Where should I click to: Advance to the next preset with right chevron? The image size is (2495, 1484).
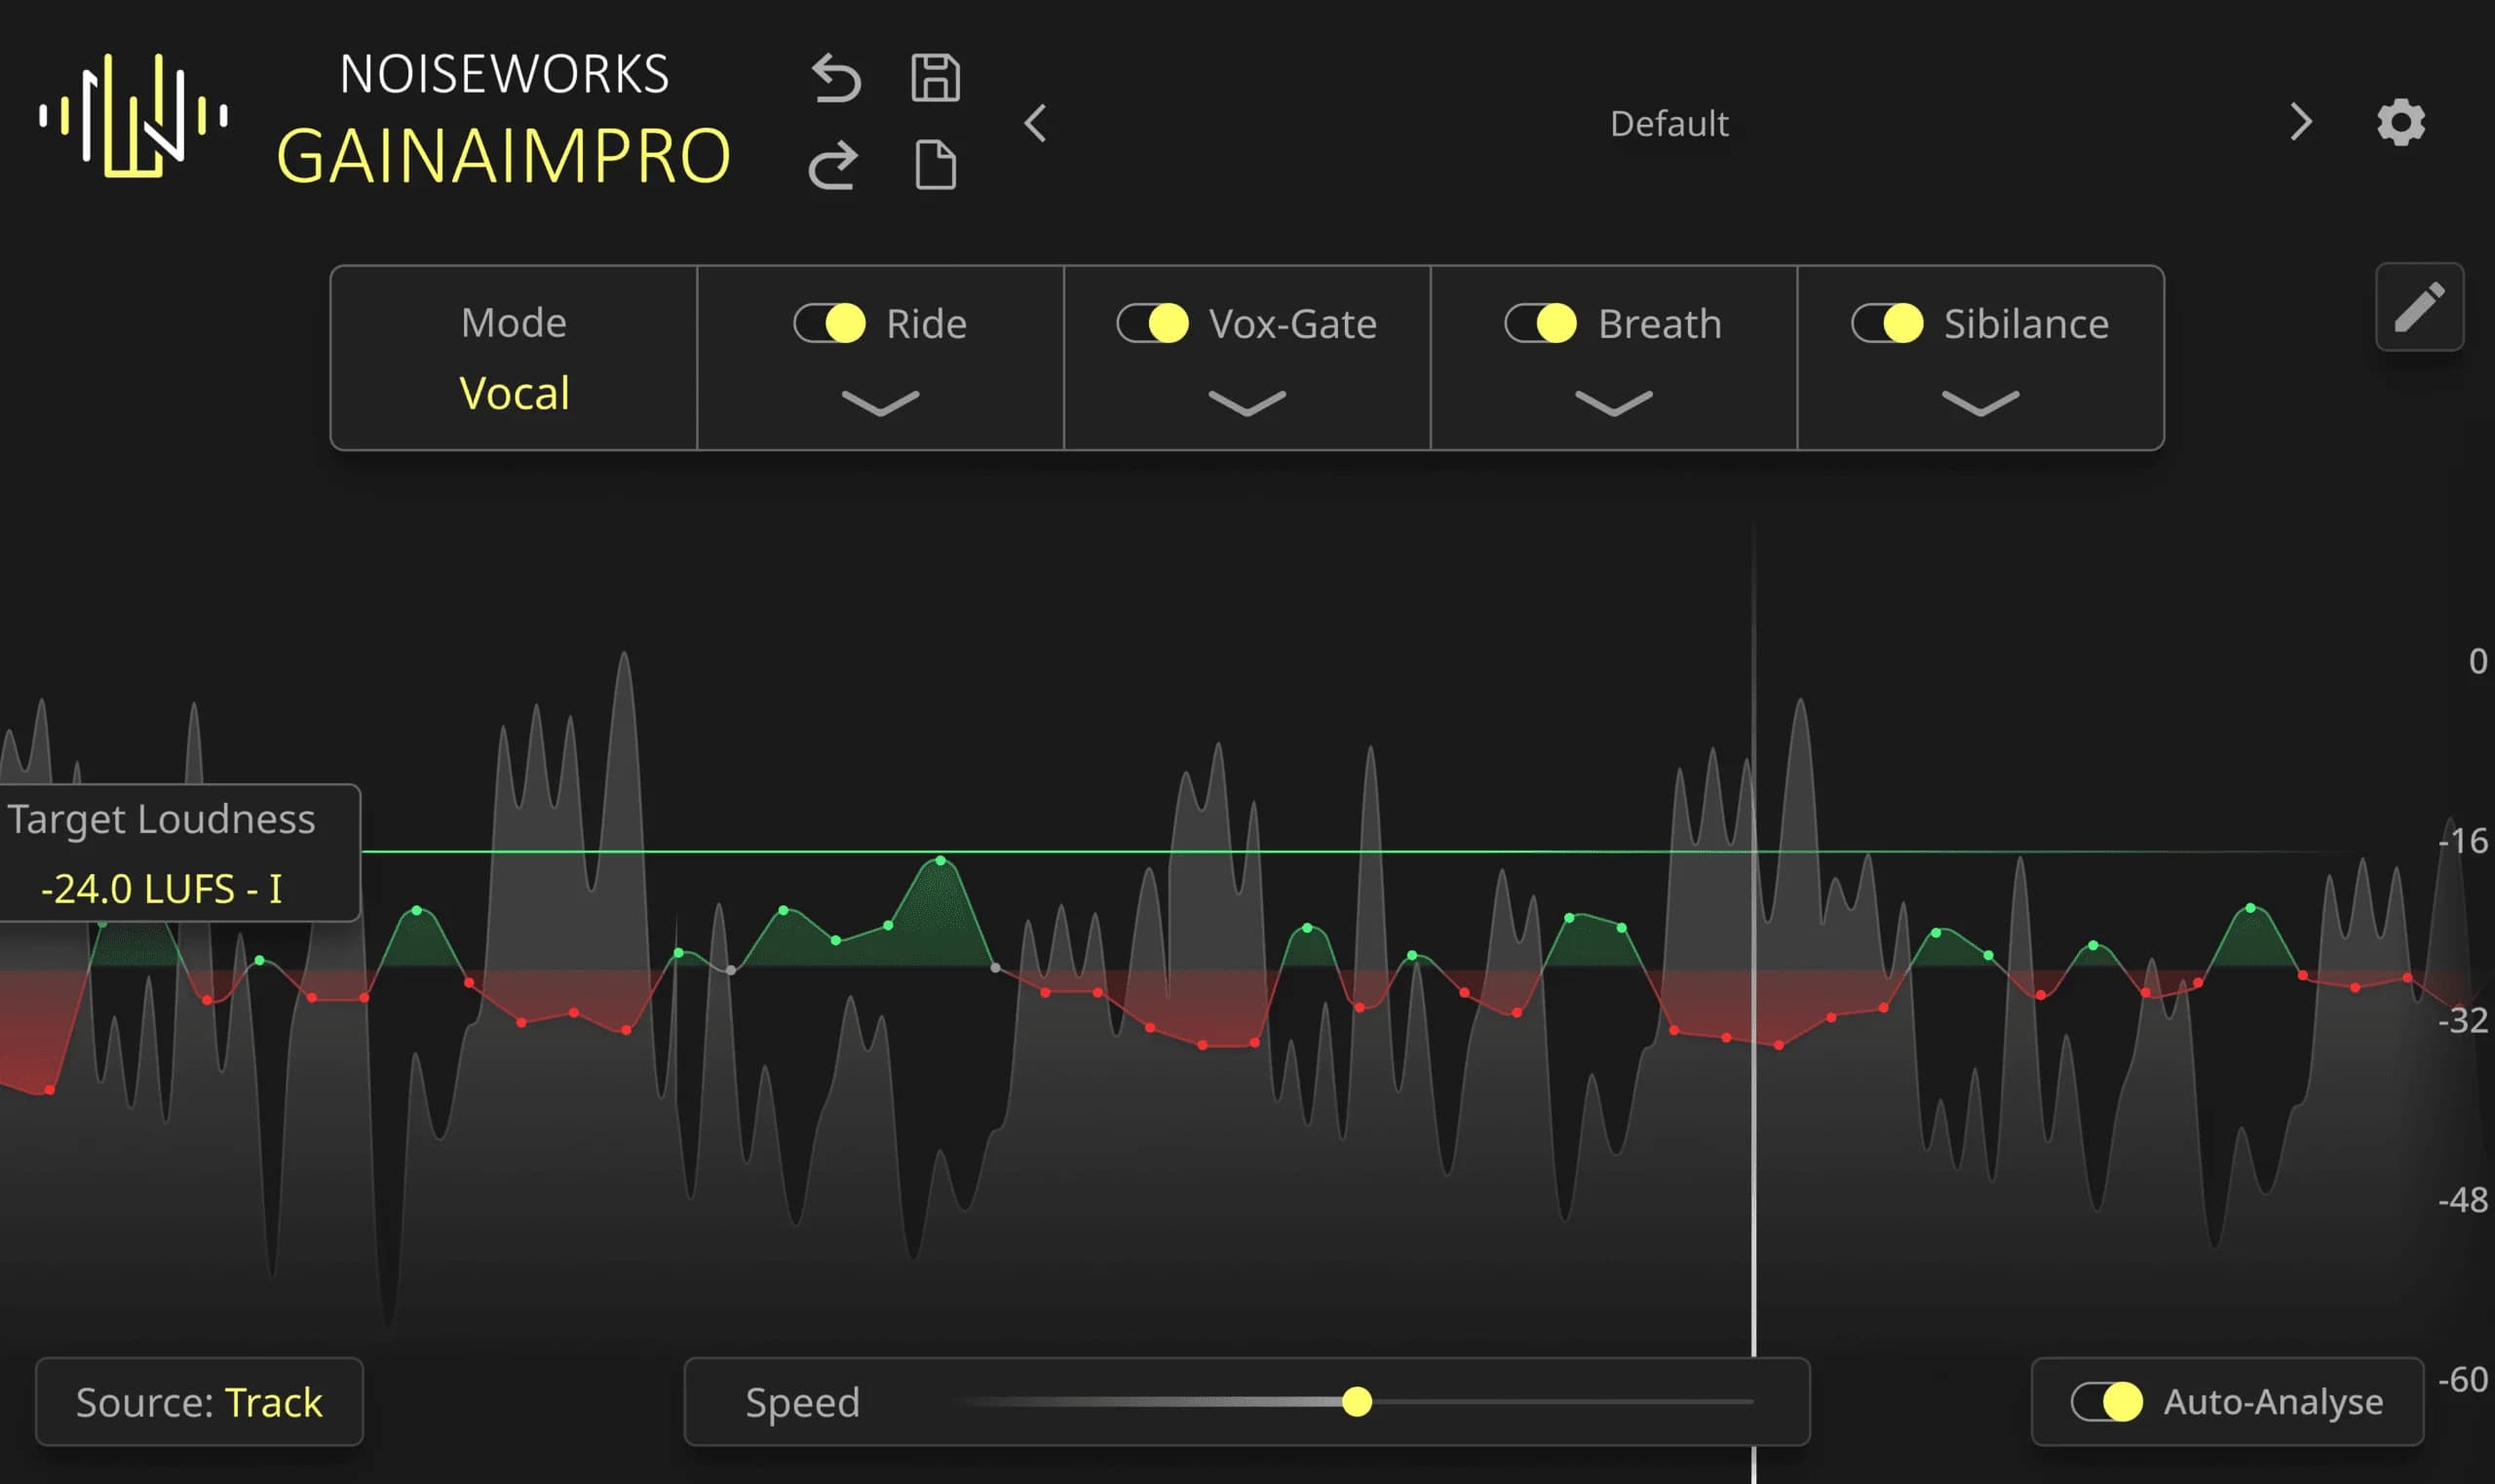click(x=2302, y=121)
